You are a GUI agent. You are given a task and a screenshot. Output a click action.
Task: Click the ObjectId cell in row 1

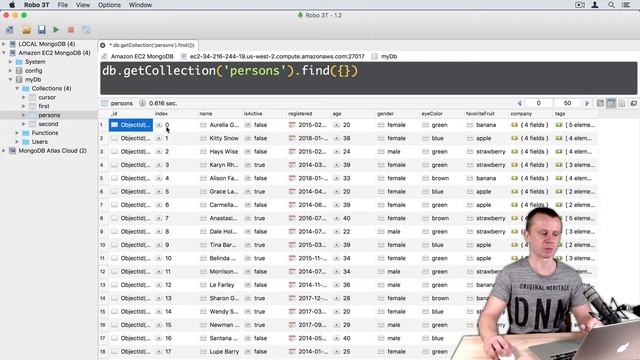131,125
